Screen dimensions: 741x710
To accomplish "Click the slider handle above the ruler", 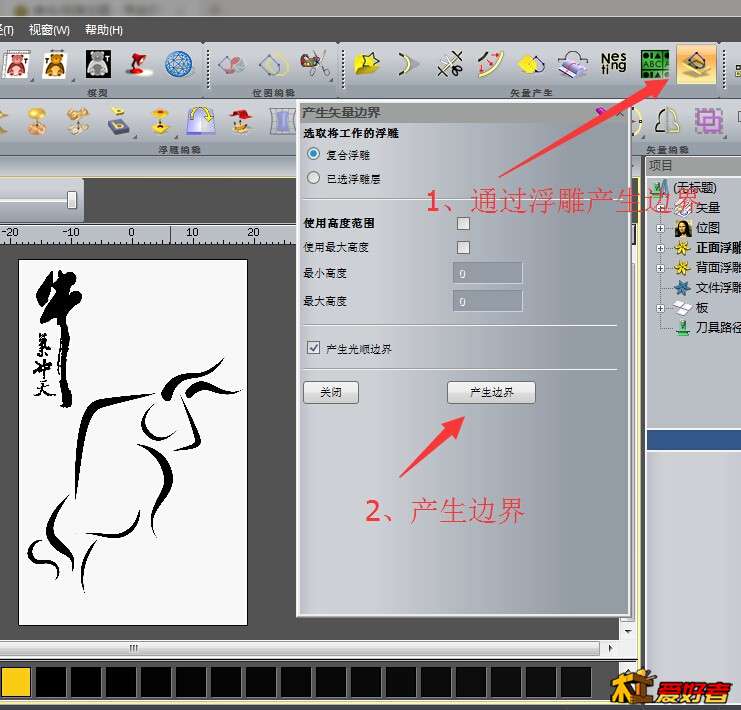I will click(71, 199).
